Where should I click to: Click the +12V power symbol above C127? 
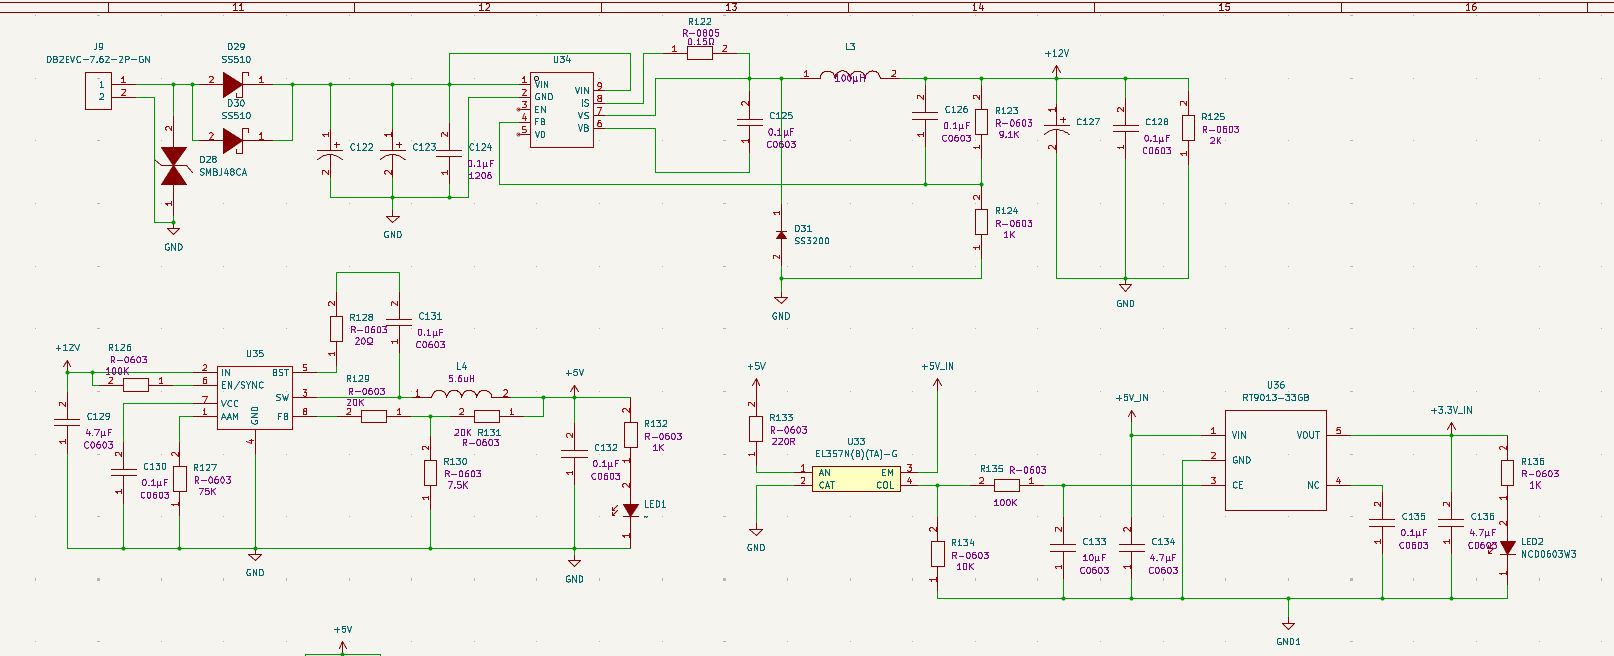click(x=1056, y=54)
